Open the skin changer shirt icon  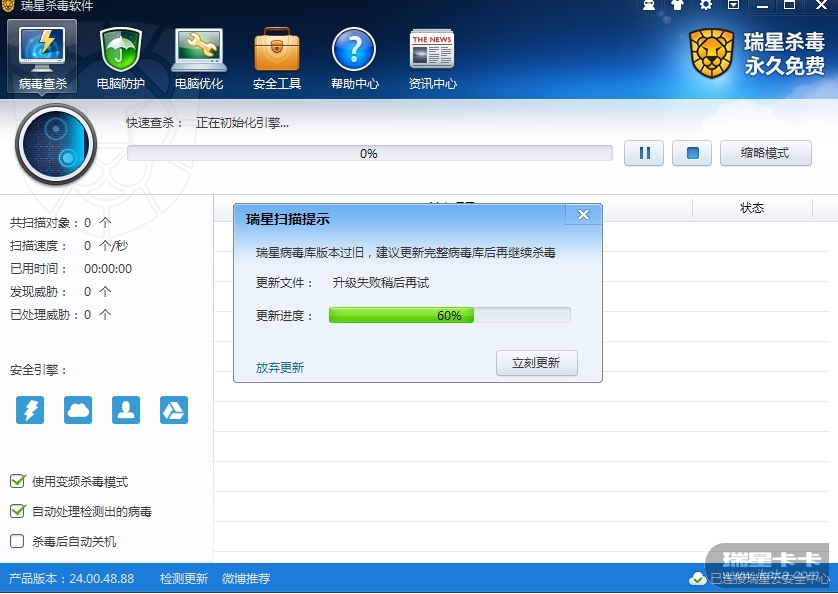click(x=677, y=5)
